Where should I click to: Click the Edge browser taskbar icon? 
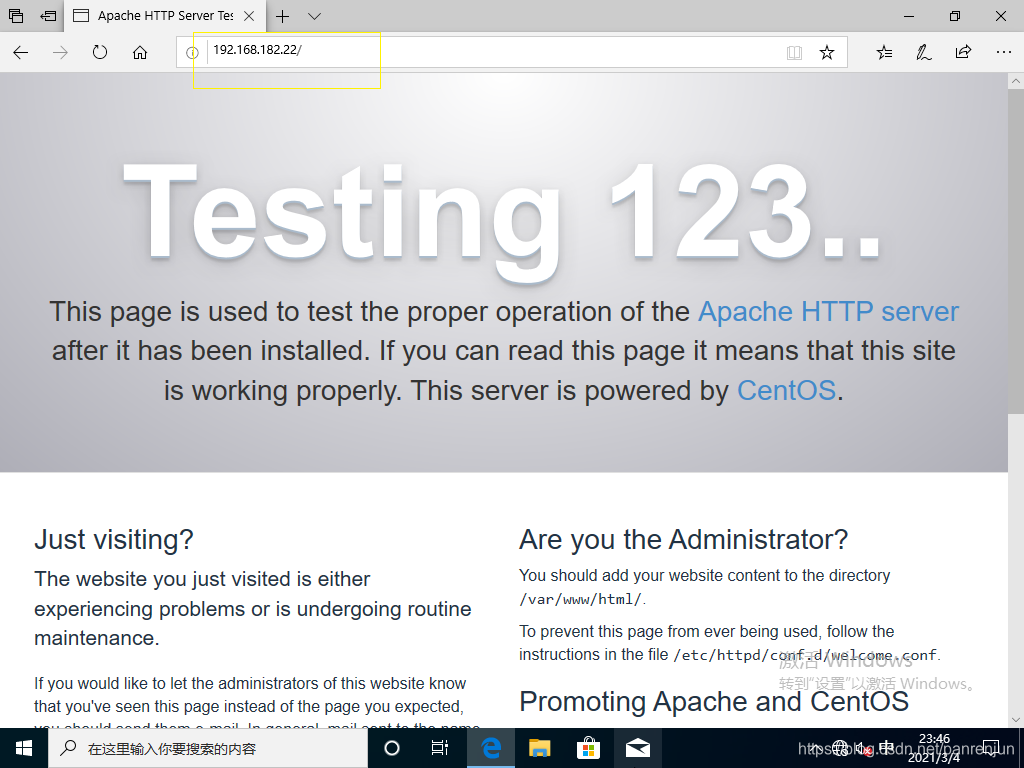click(490, 748)
